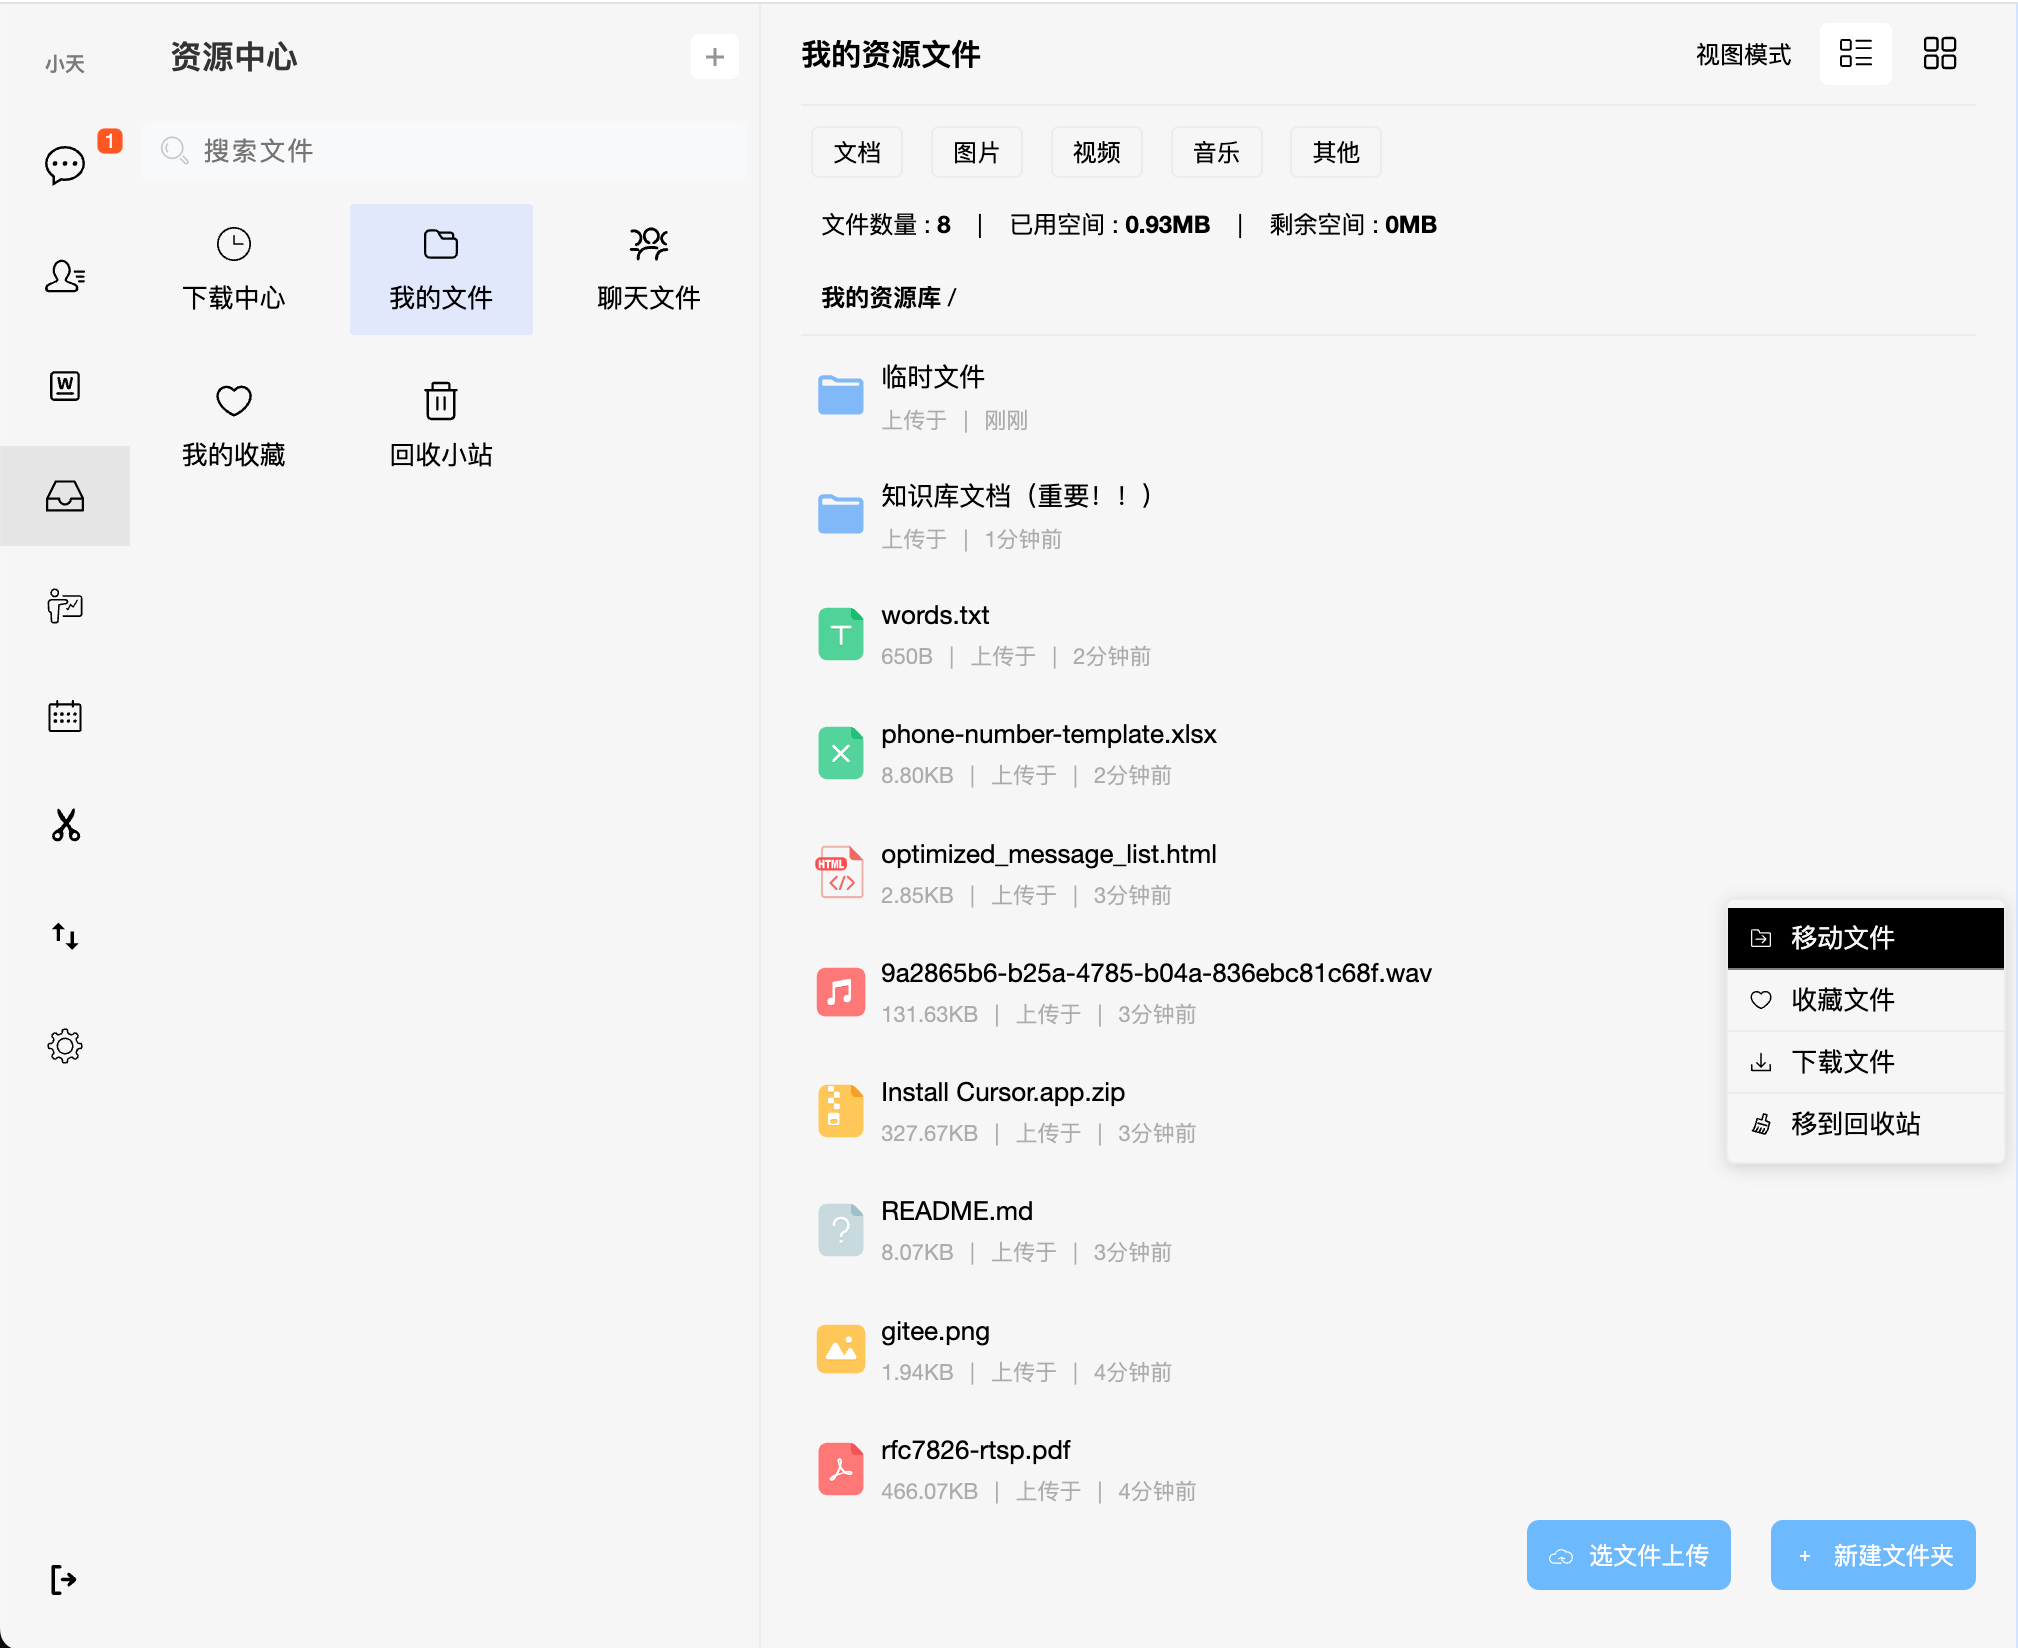Image resolution: width=2018 pixels, height=1648 pixels.
Task: Open the Word document sidebar icon
Action: pyautogui.click(x=65, y=386)
